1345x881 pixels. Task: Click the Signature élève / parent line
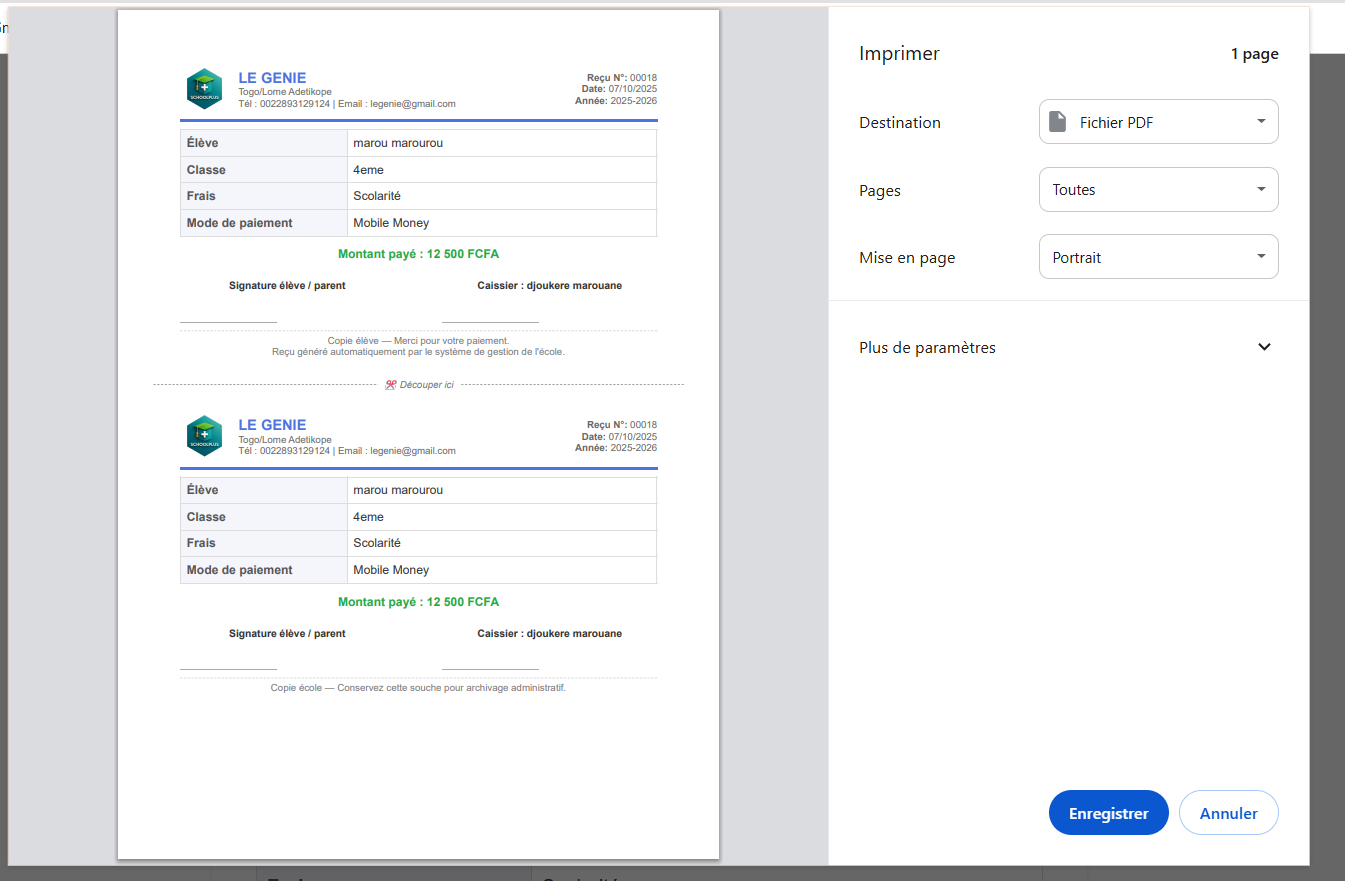287,285
